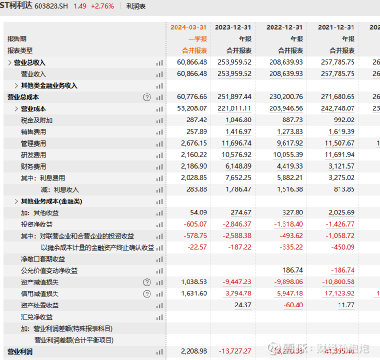Click the 2,025.69 other income value
Viewport: 380px width, 360px height.
click(x=341, y=213)
